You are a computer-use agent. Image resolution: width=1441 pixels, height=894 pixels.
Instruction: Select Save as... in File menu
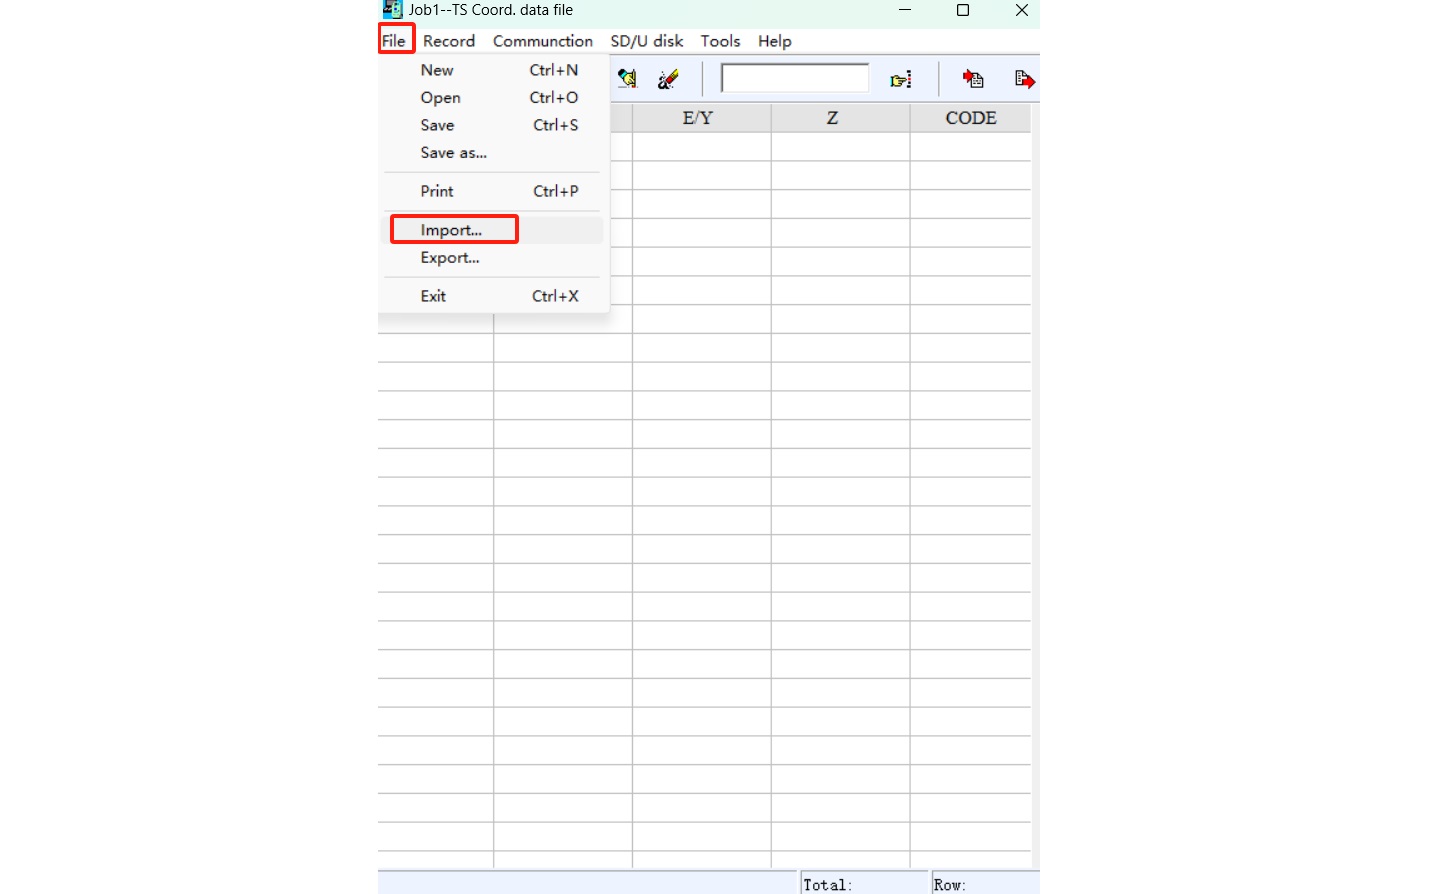[x=453, y=153]
